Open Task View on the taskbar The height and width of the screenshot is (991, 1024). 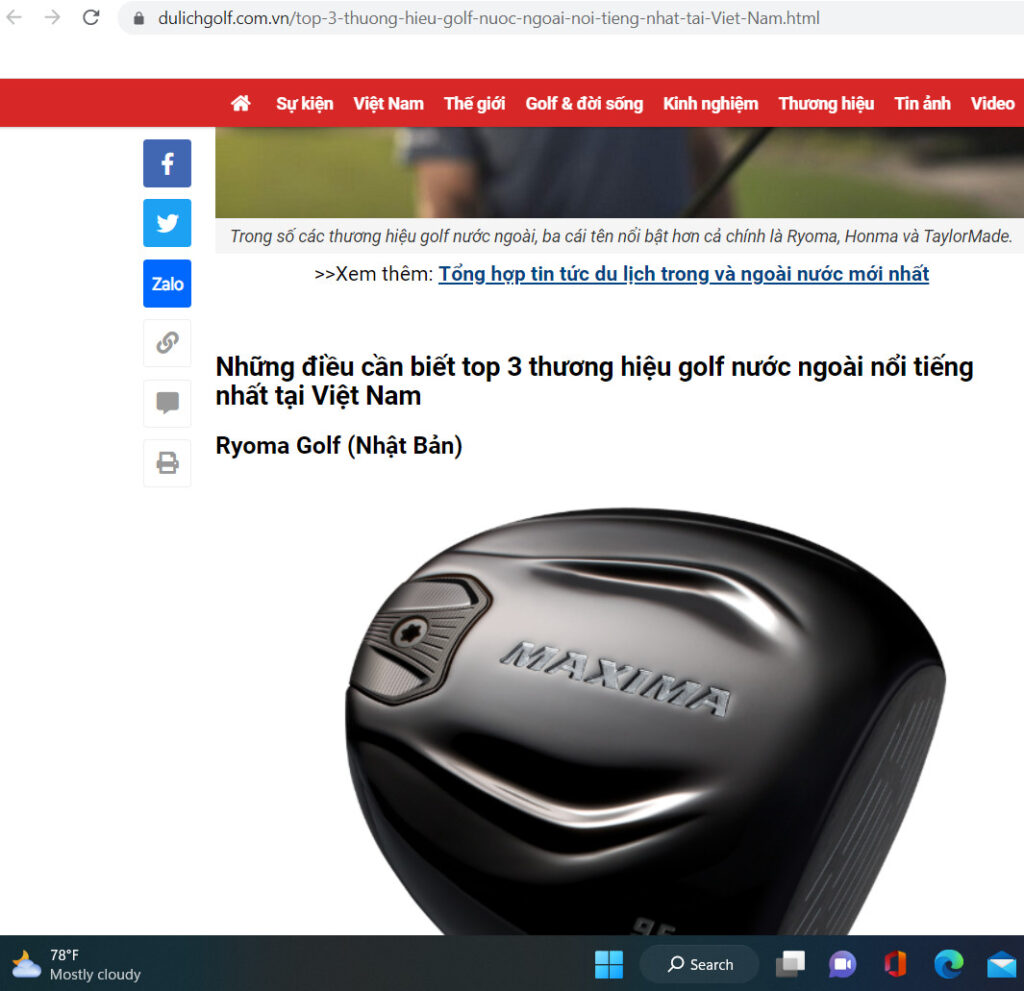790,965
